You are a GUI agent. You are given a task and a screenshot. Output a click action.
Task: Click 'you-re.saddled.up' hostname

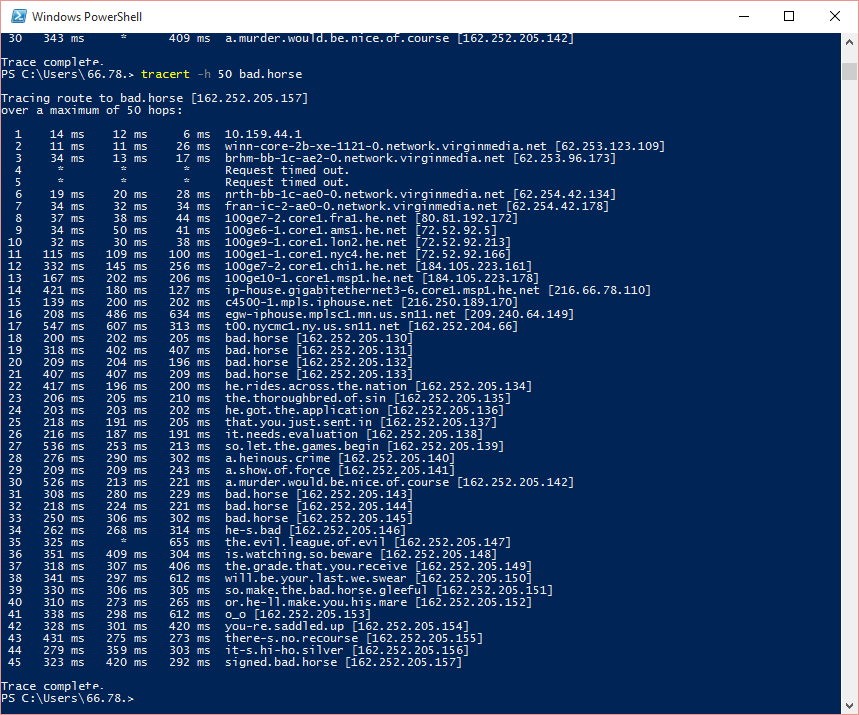[x=284, y=628]
